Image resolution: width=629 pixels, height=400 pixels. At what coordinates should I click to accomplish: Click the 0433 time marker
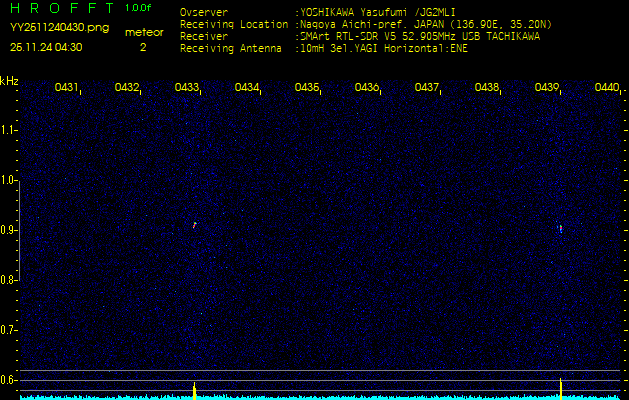point(187,88)
